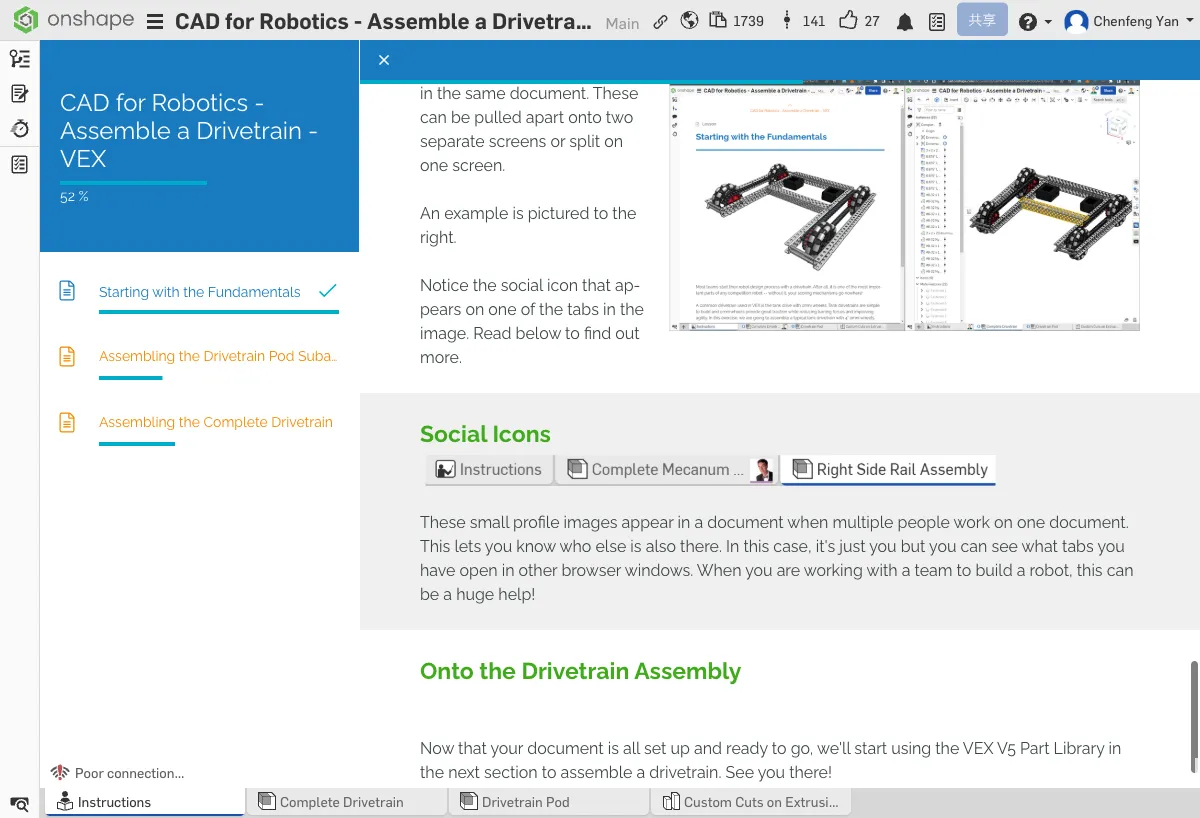The height and width of the screenshot is (818, 1200).
Task: Click the link sharing chain icon
Action: pos(660,22)
